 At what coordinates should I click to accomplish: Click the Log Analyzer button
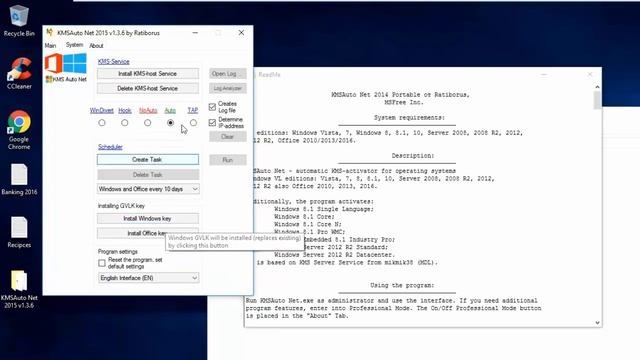228,88
